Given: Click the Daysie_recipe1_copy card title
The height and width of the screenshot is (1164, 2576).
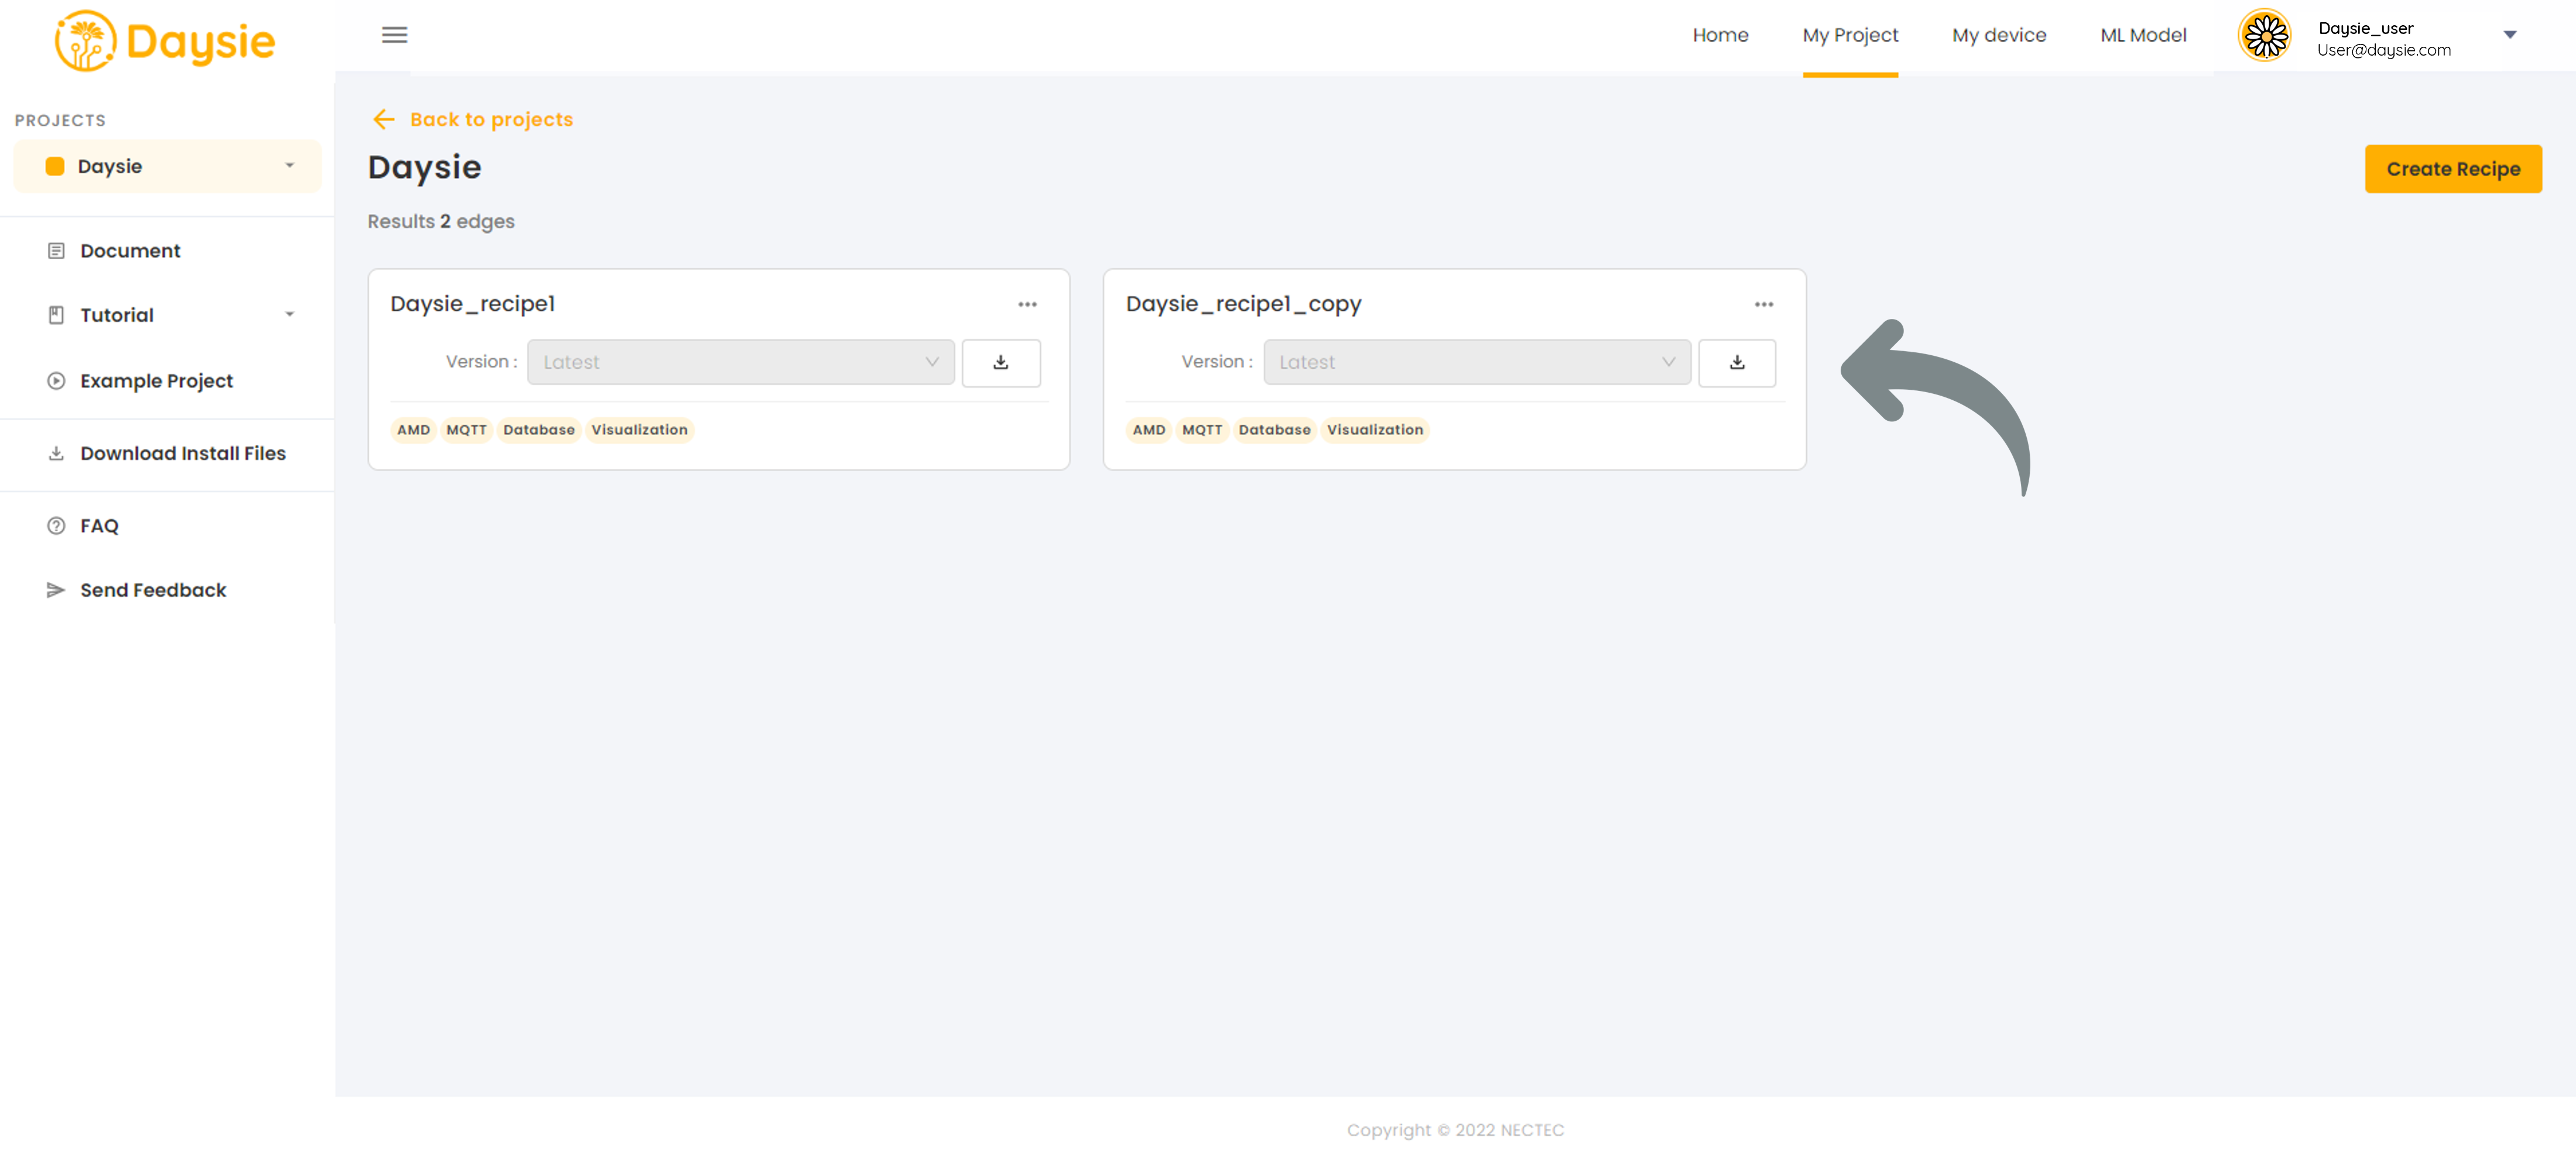Looking at the screenshot, I should click(x=1243, y=304).
